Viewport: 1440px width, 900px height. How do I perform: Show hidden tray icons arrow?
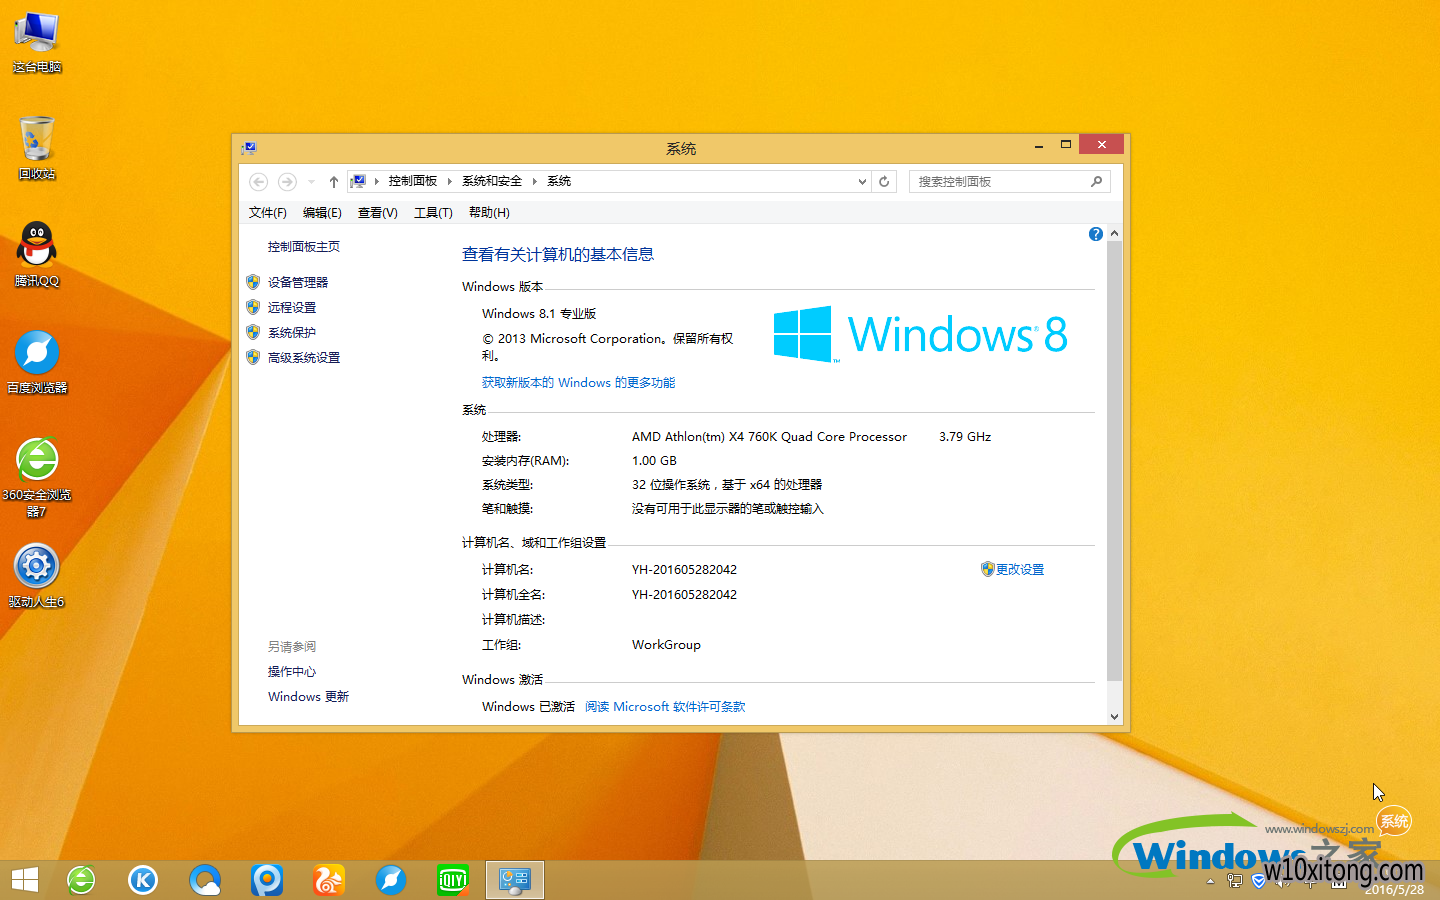(x=1210, y=882)
